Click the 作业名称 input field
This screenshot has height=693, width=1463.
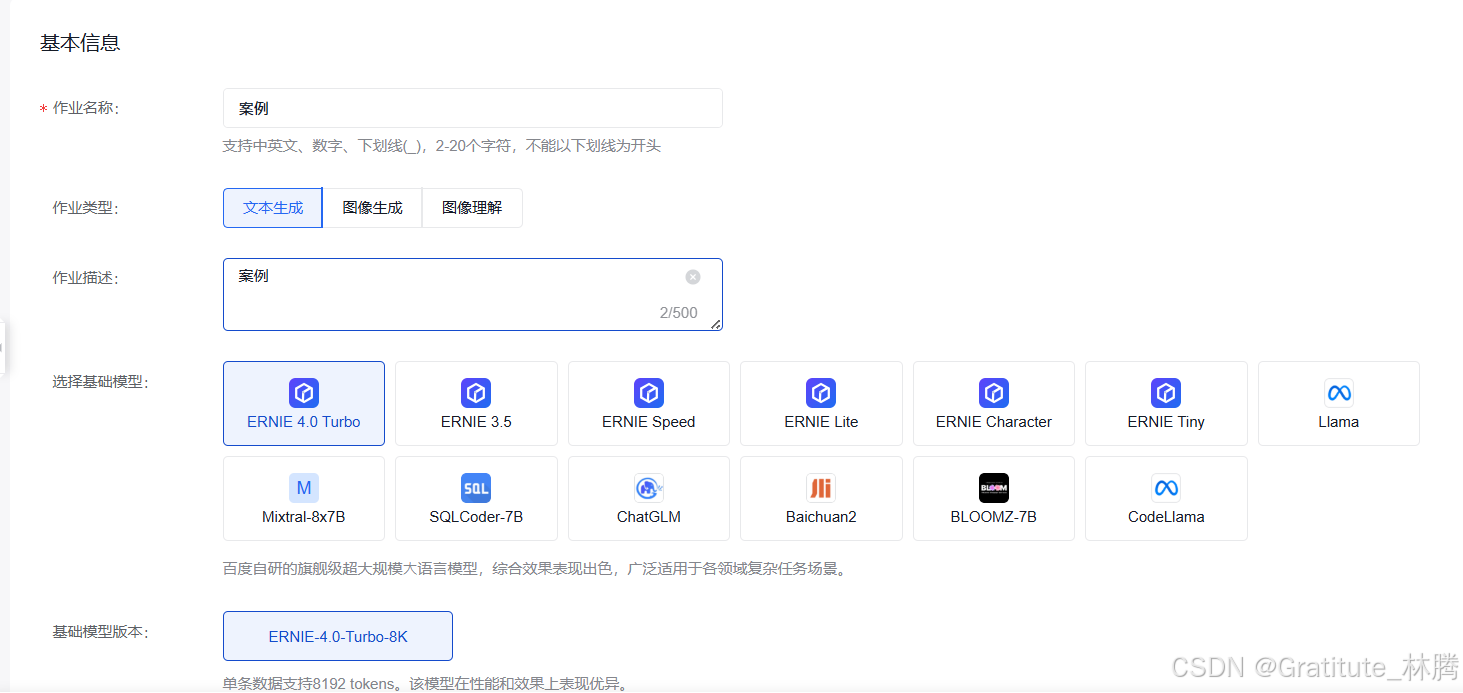click(x=473, y=108)
